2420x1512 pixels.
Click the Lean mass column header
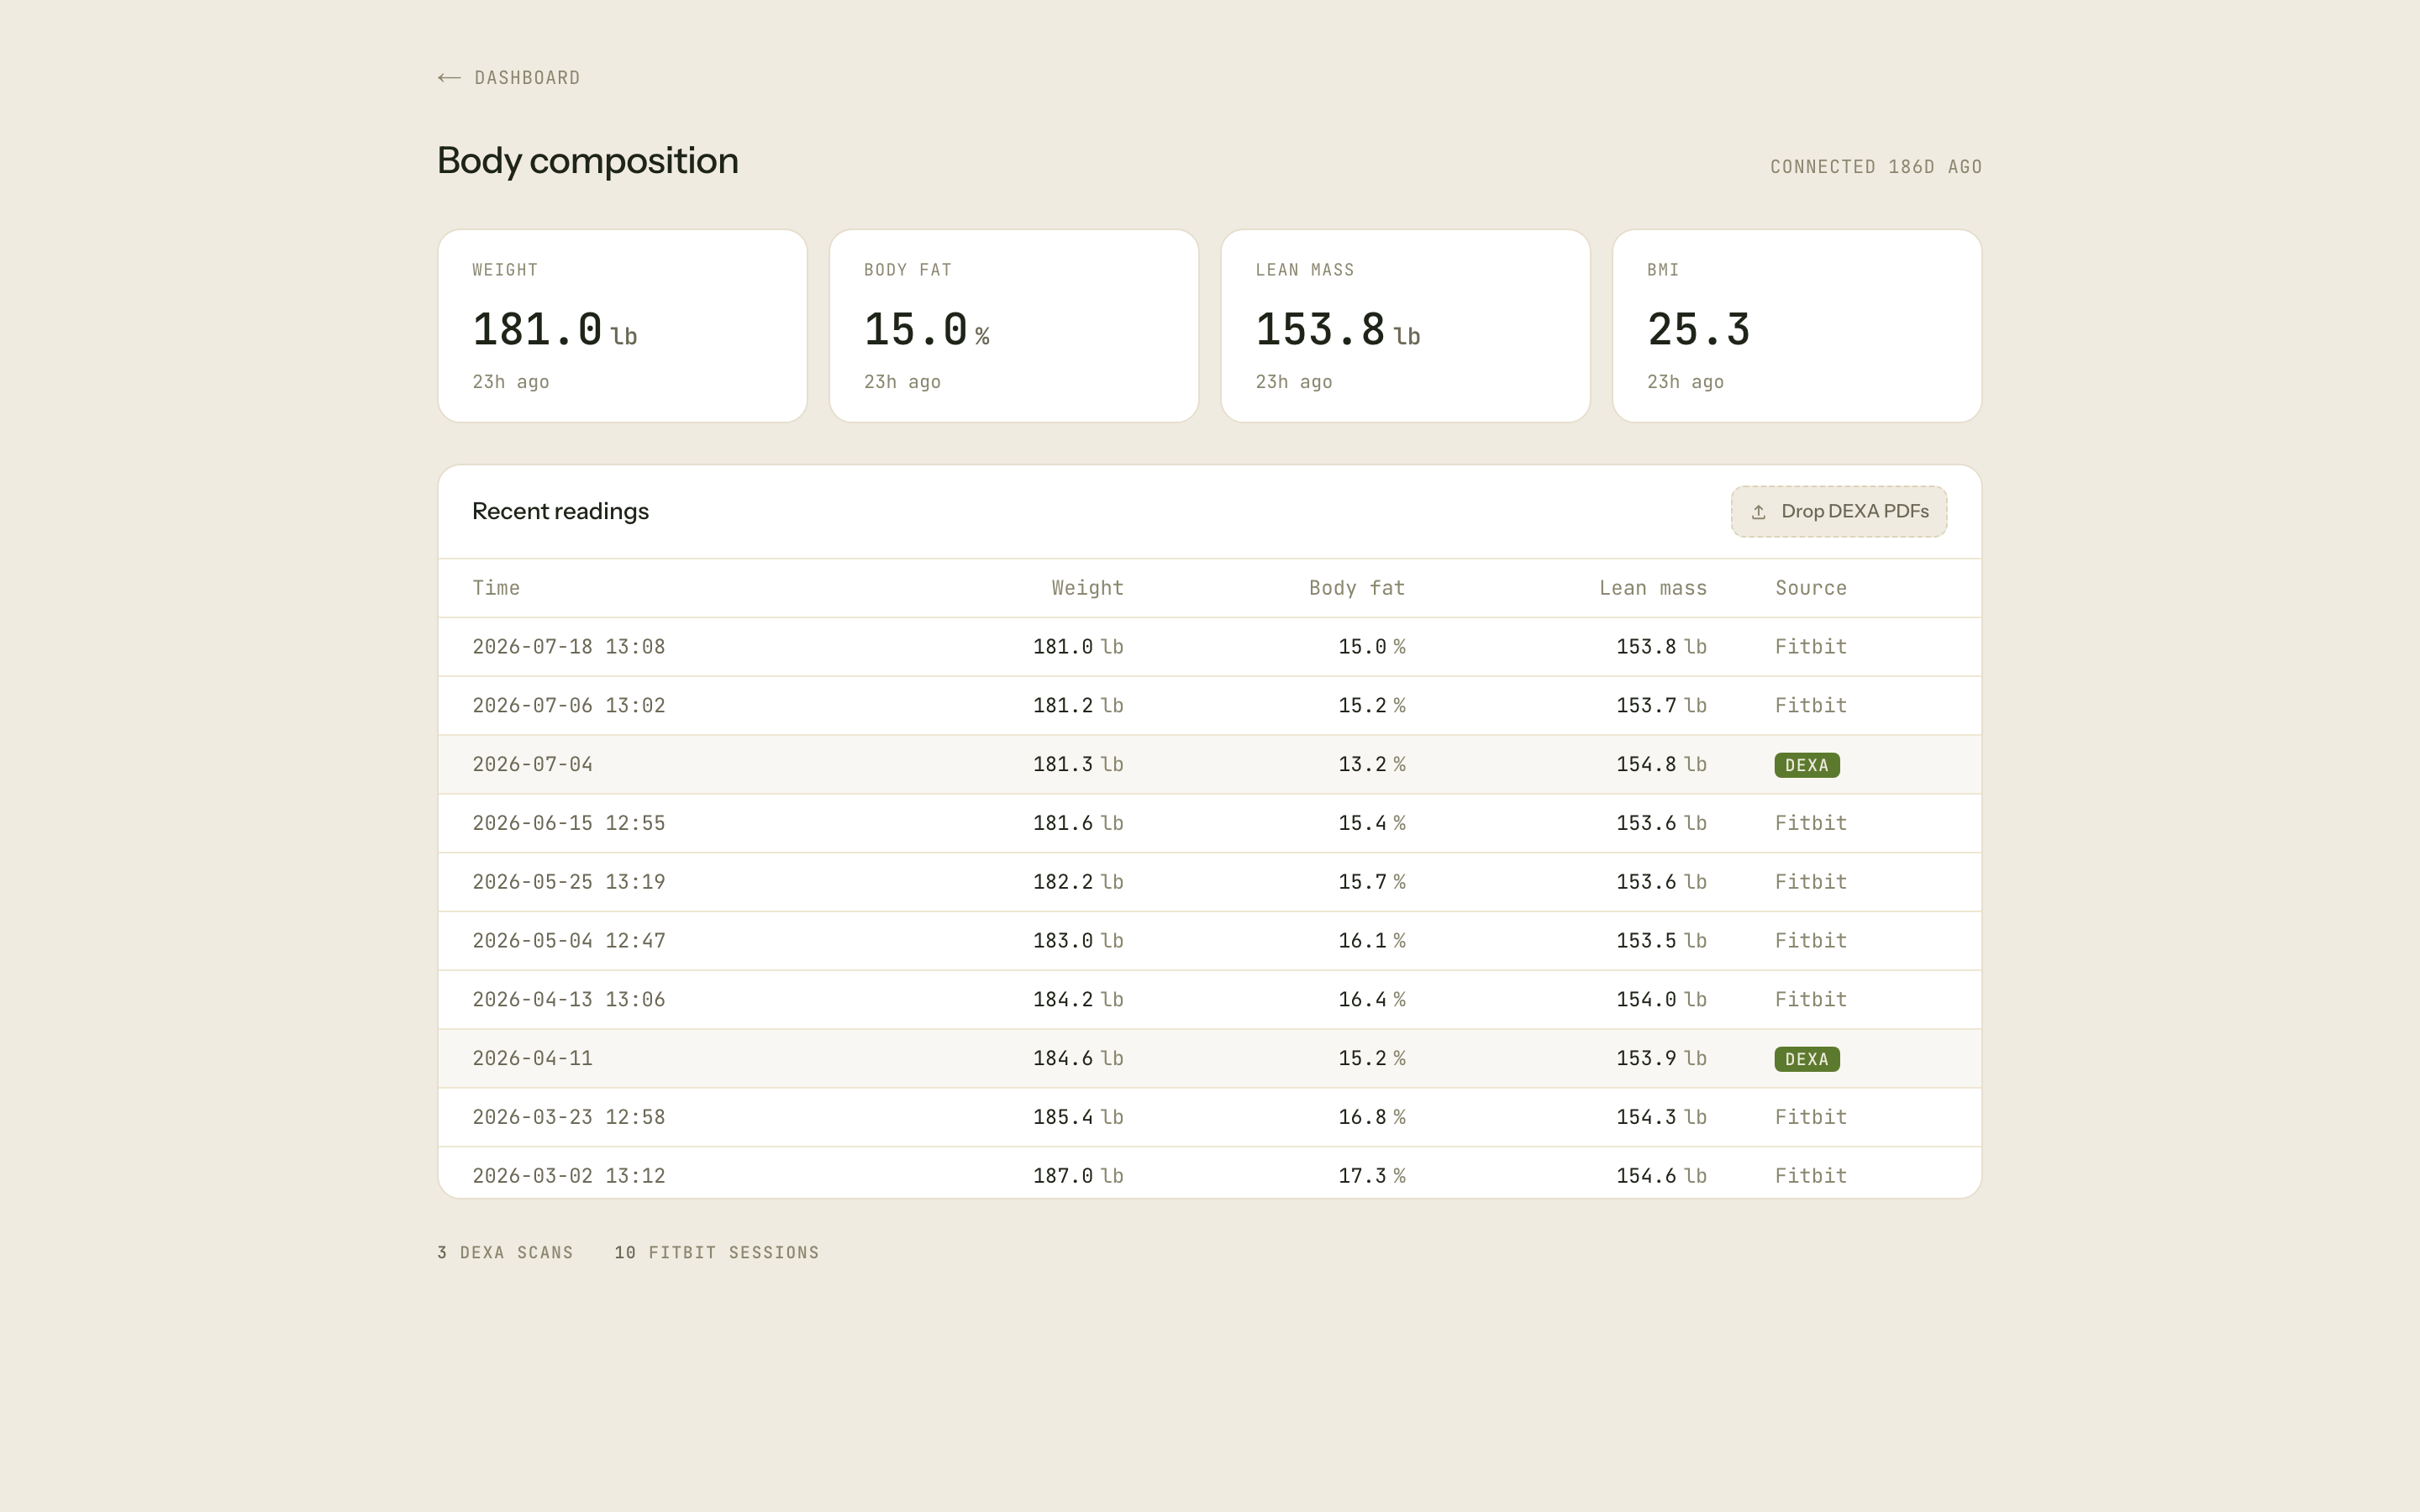1652,588
